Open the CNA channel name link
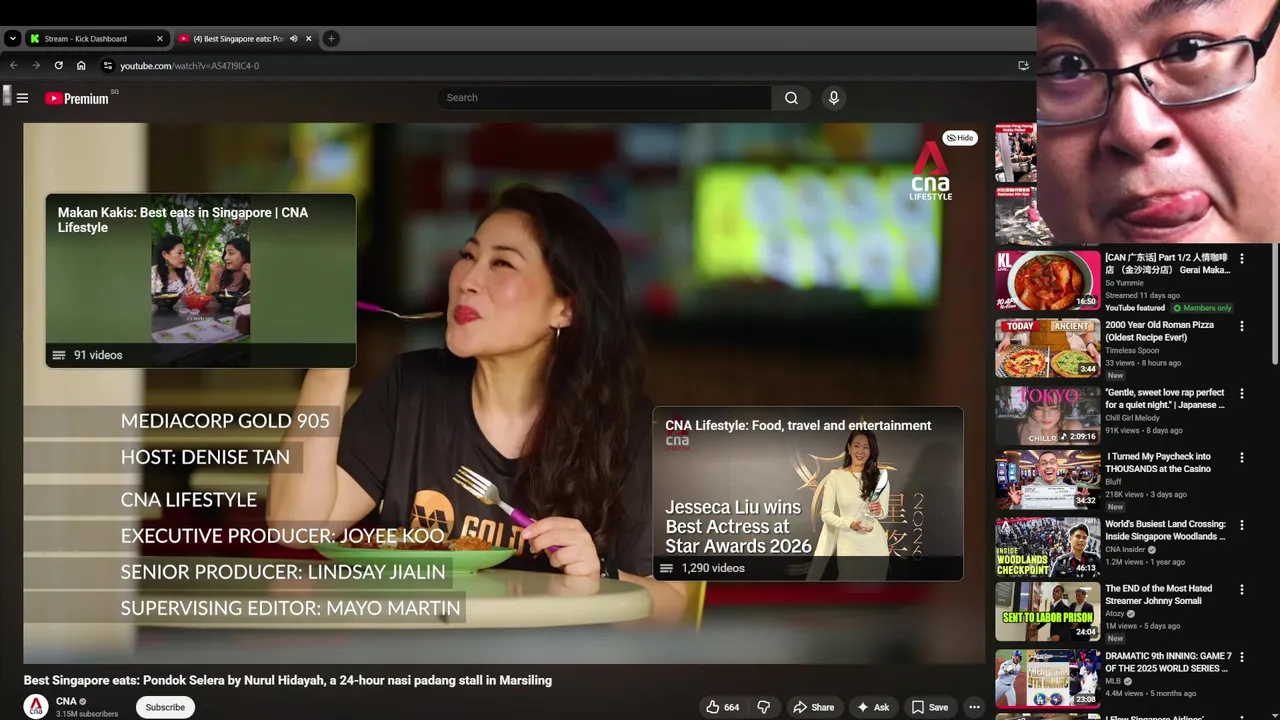 tap(66, 701)
